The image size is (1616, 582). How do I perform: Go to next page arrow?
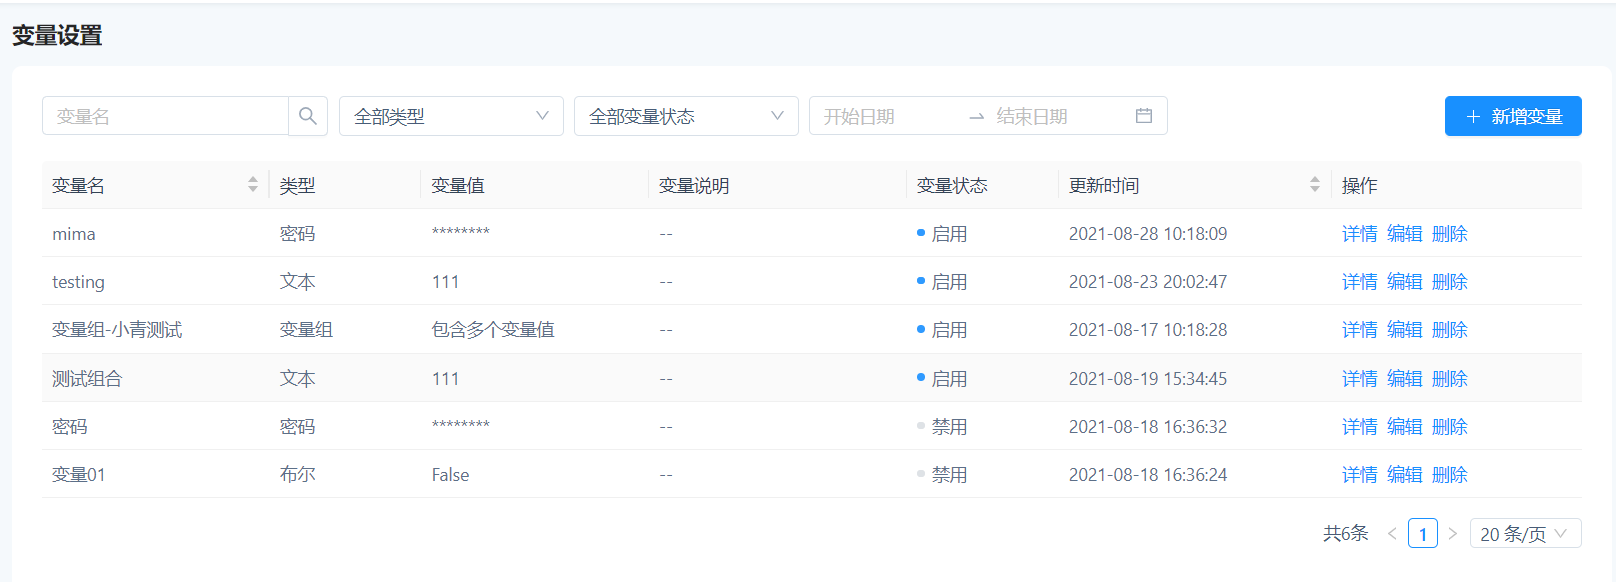(x=1453, y=534)
